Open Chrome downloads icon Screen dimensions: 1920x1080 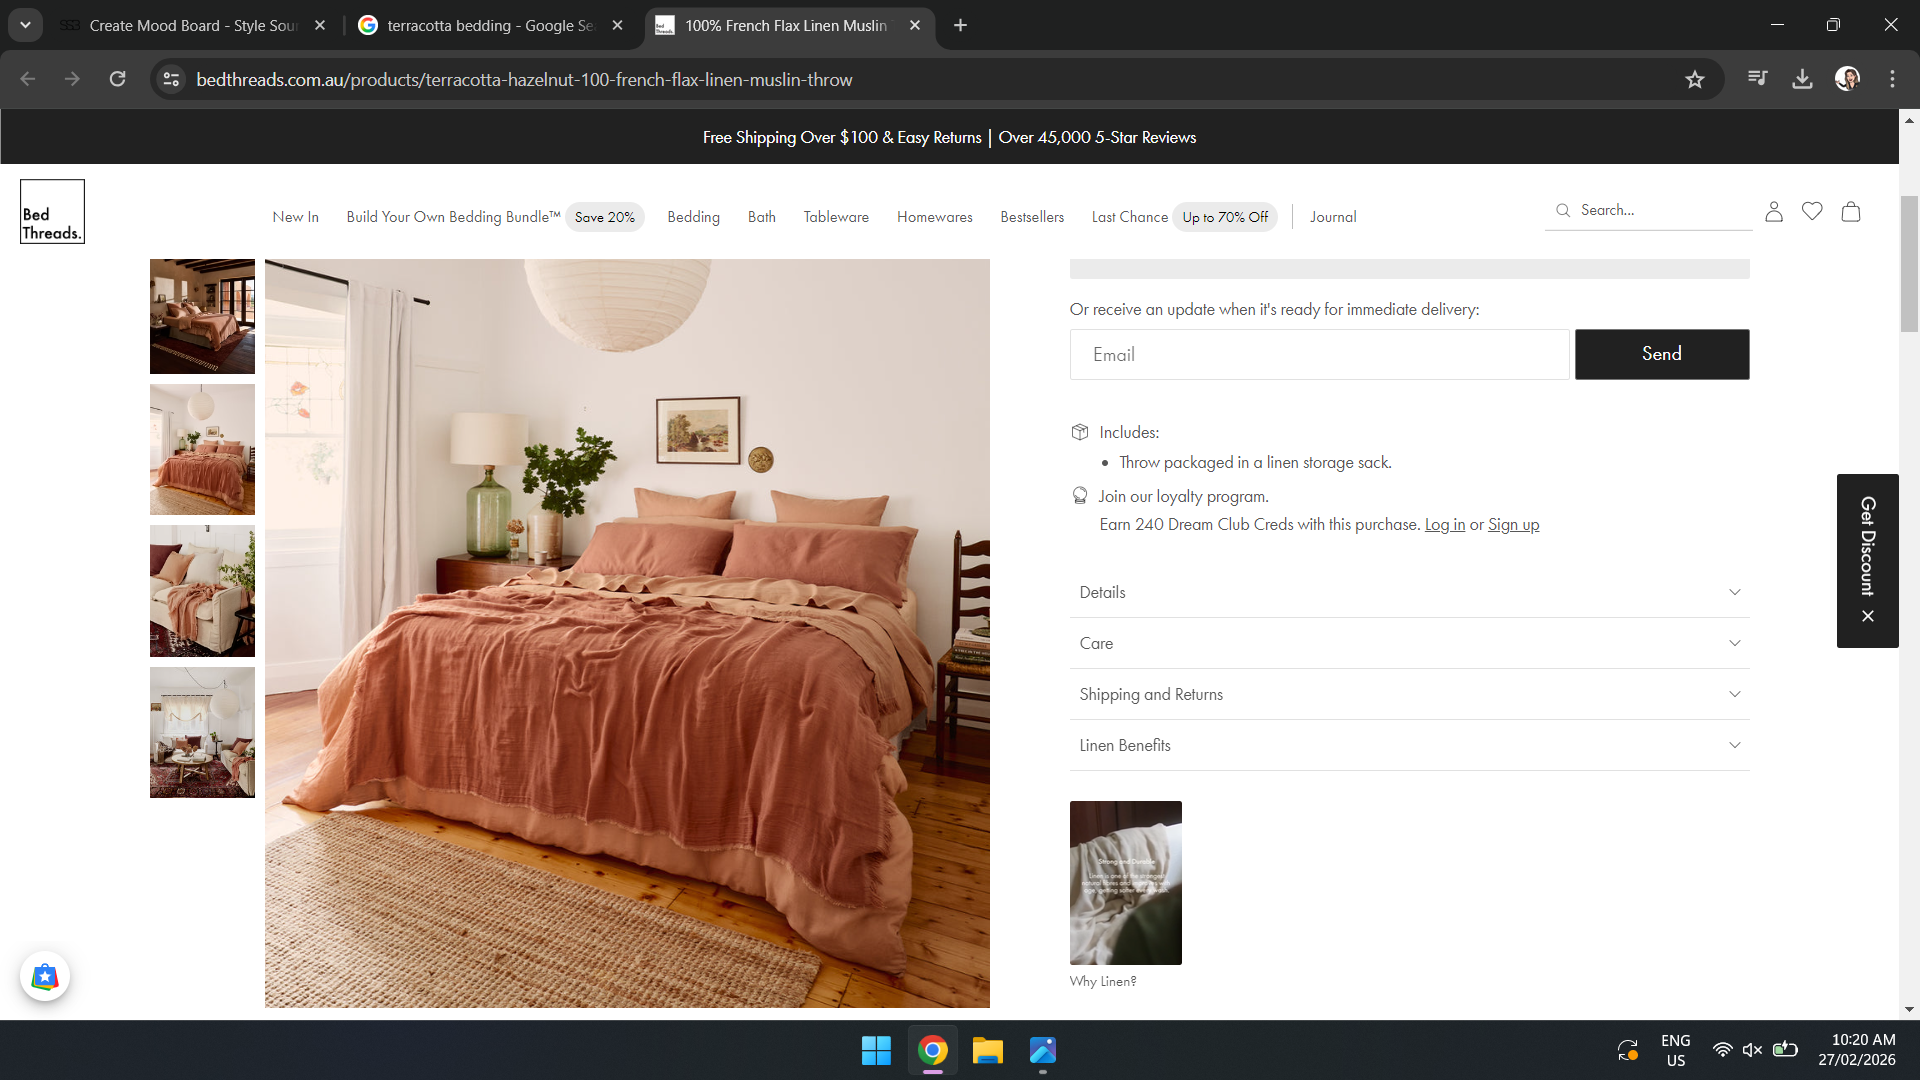pos(1802,80)
